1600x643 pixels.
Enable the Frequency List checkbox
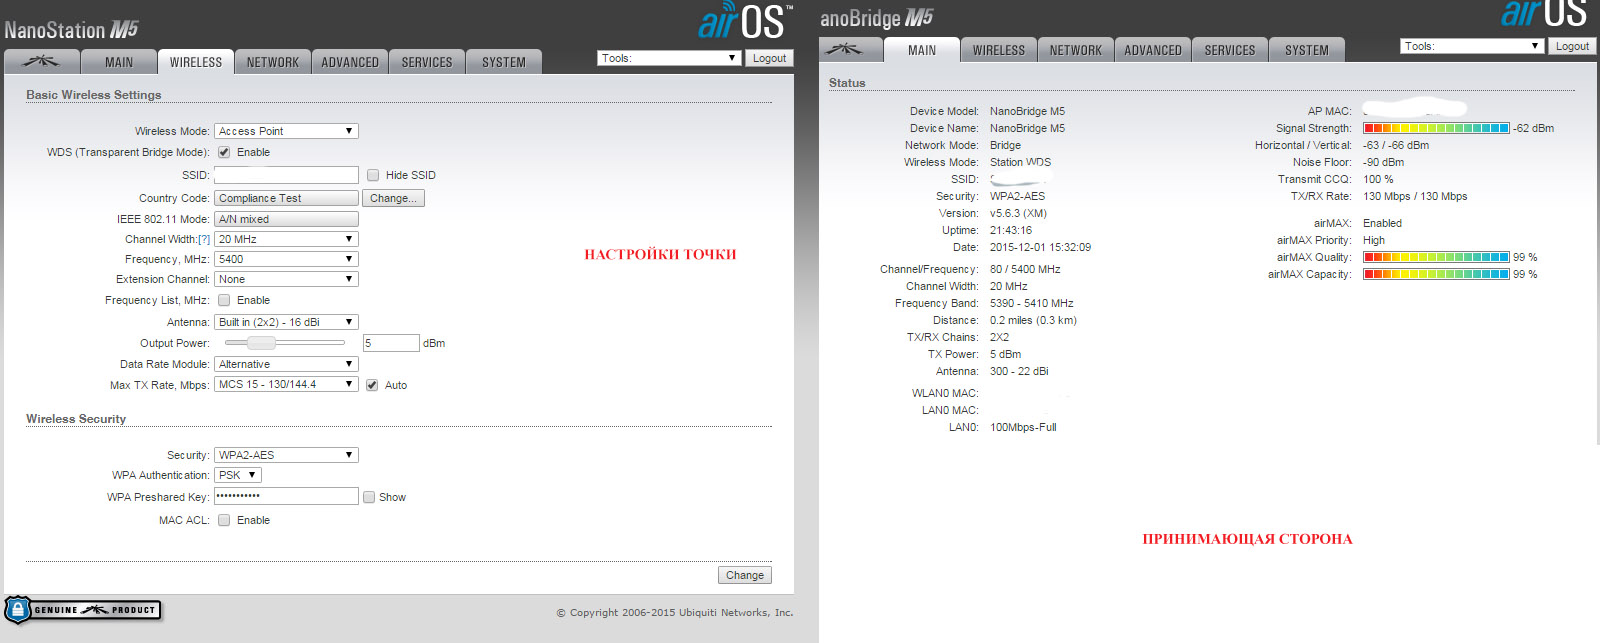(224, 300)
